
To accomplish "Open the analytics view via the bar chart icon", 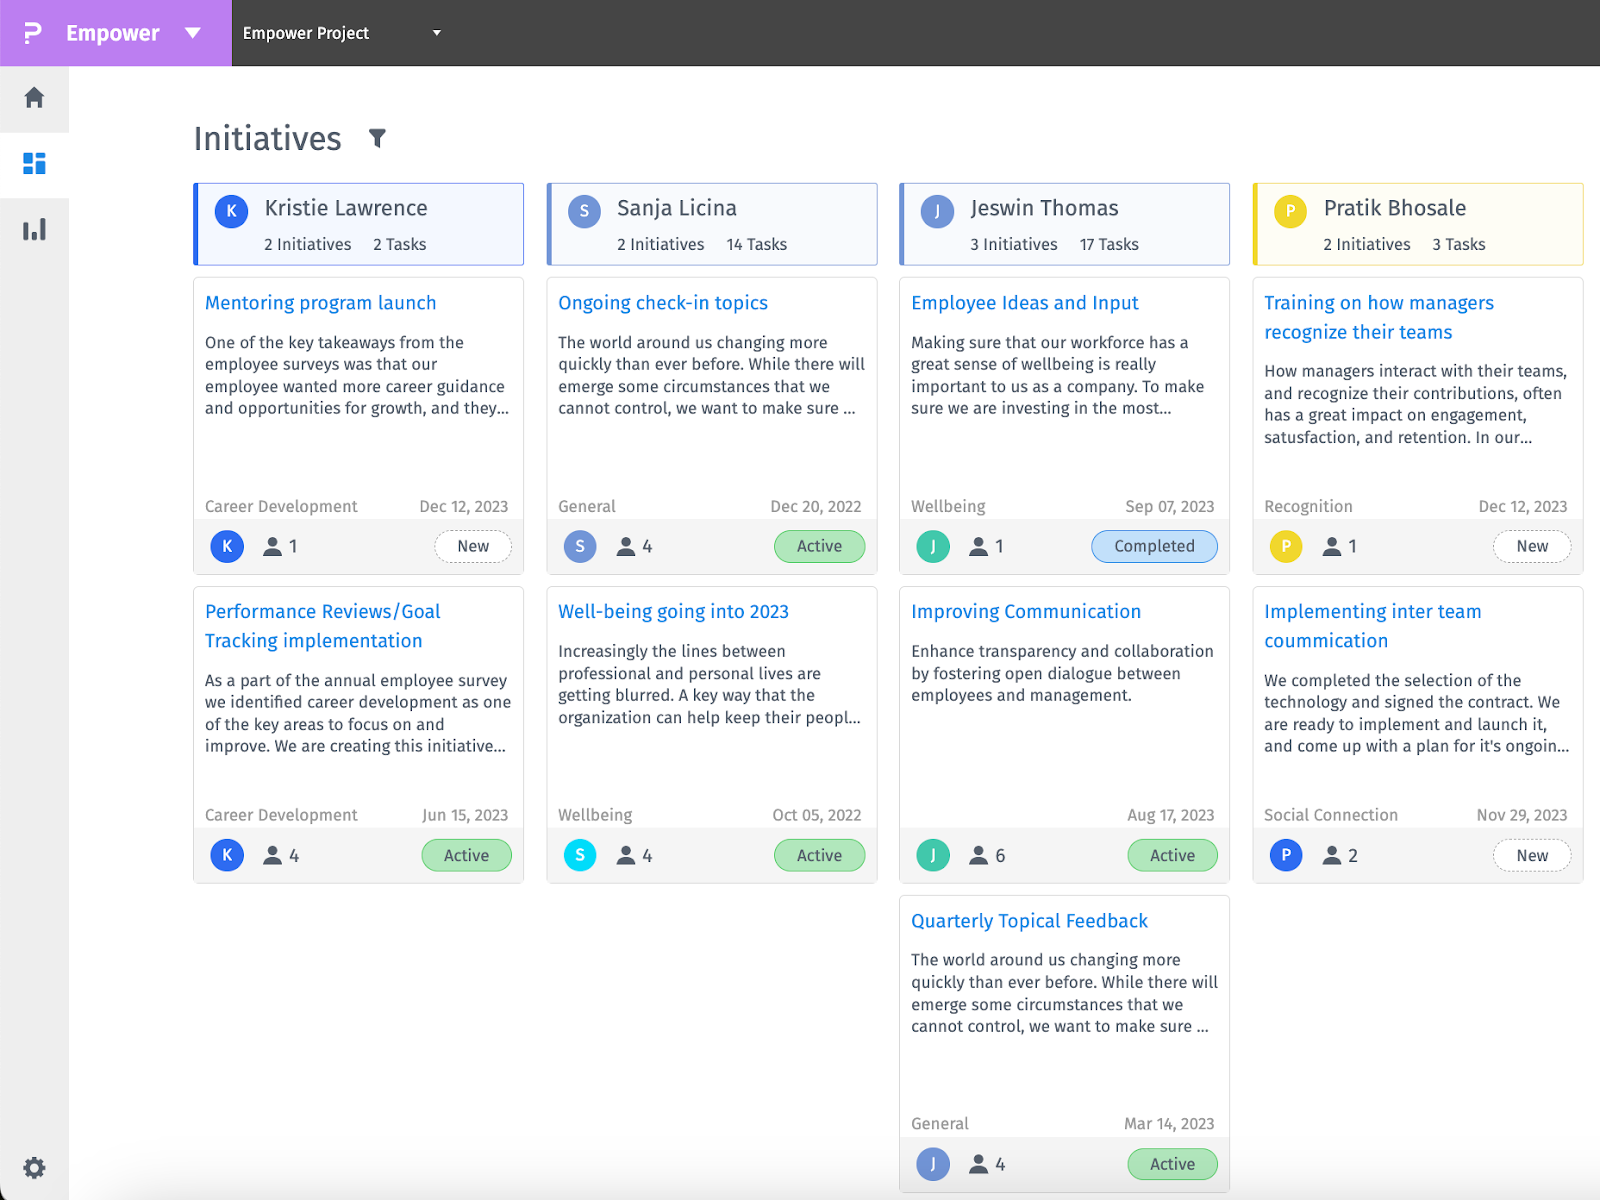I will pos(34,229).
